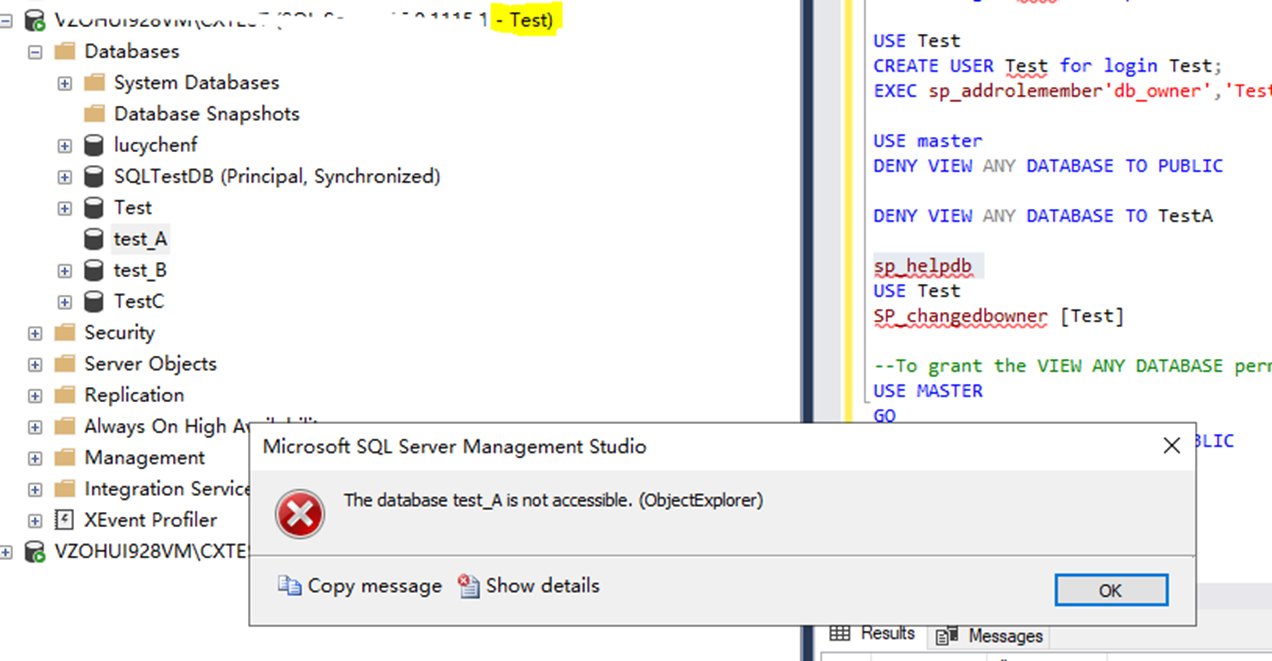The width and height of the screenshot is (1272, 661).
Task: Click the SP_changedbowner text in editor
Action: [960, 316]
